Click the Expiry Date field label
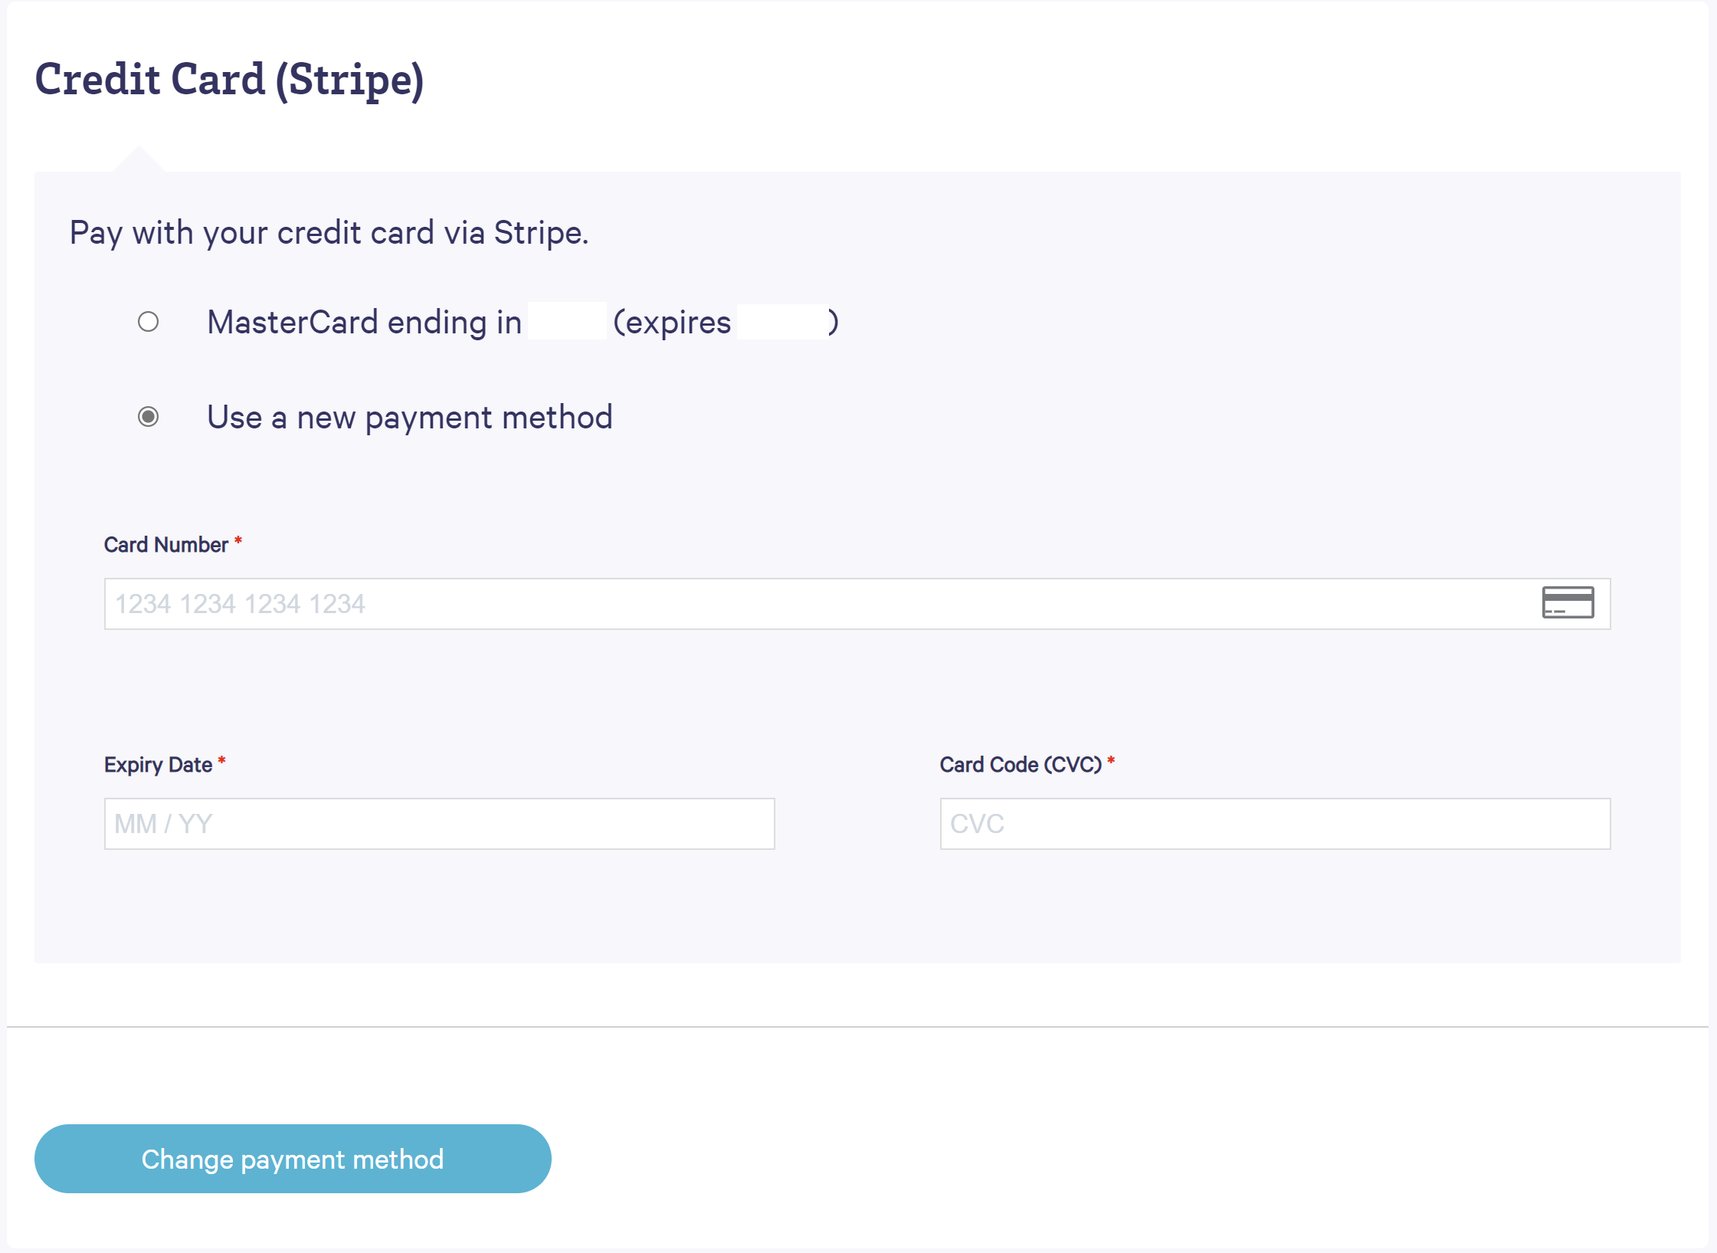 (158, 765)
